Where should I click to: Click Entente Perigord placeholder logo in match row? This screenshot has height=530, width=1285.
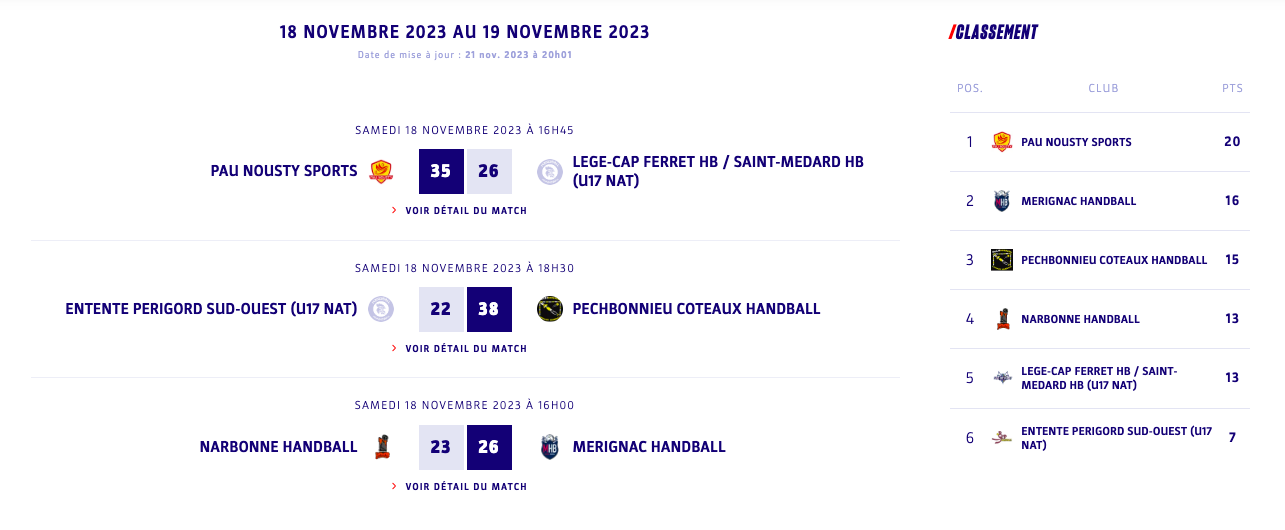[x=381, y=309]
